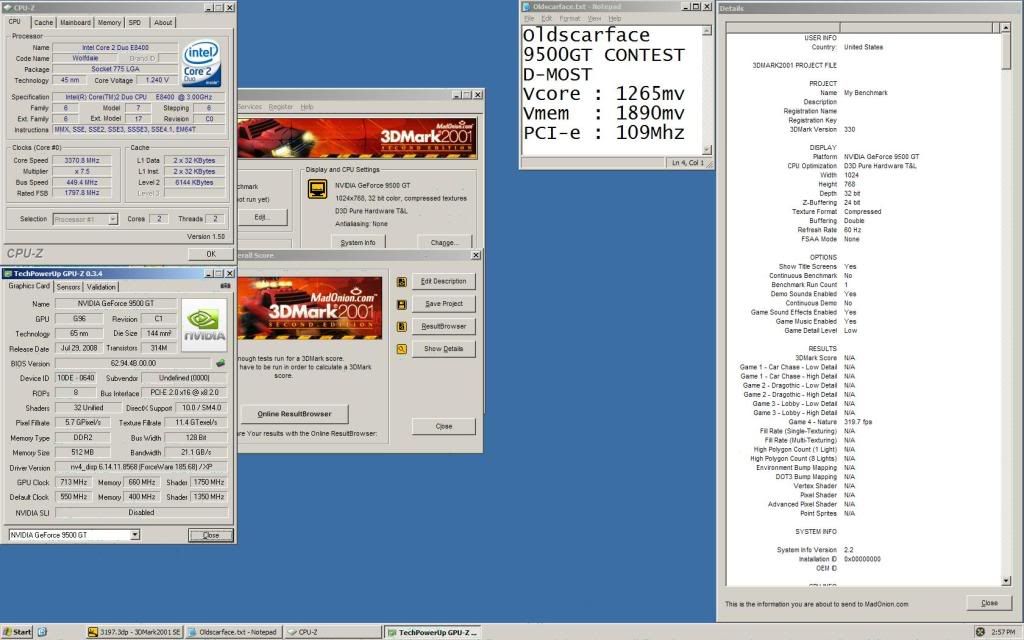Click the GPU Clock value "713 MHz"

74,482
